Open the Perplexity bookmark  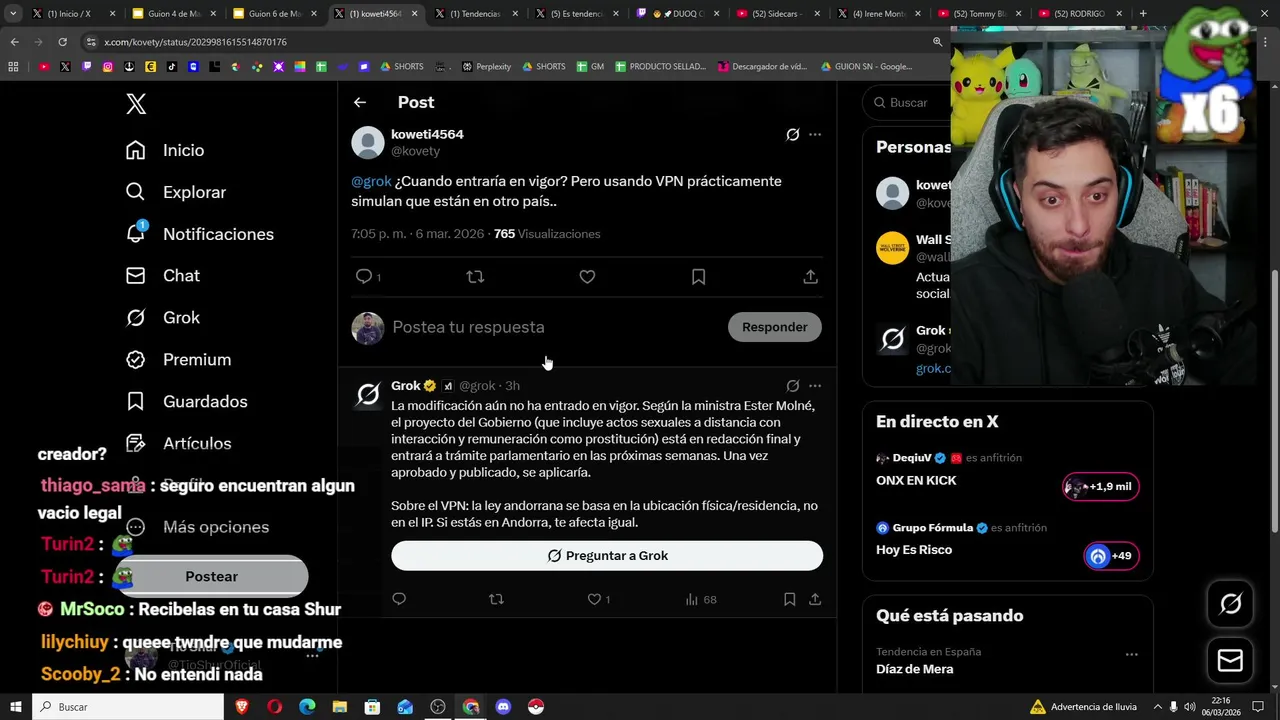pos(486,67)
